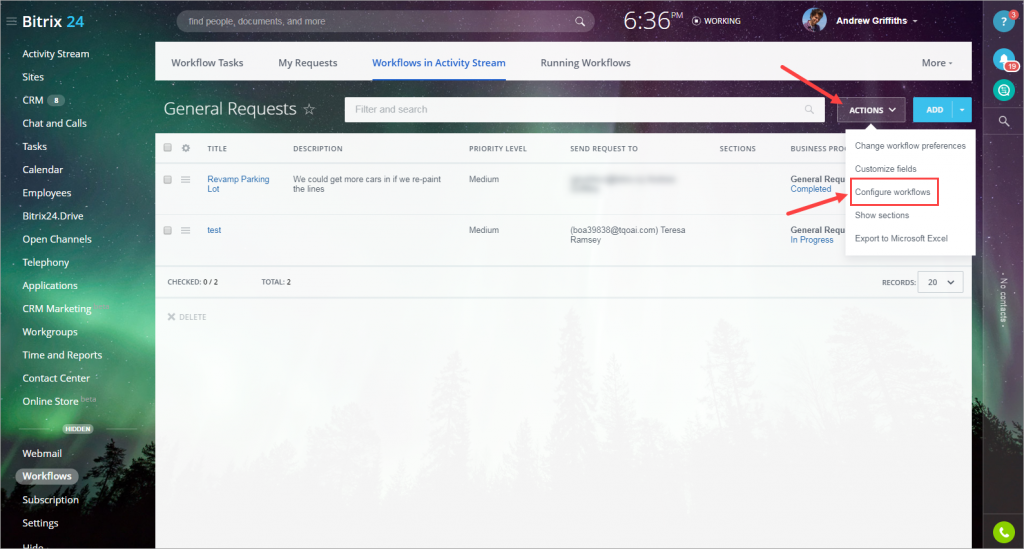Toggle the select-all checkbox in table header
Image resolution: width=1024 pixels, height=549 pixels.
(168, 148)
